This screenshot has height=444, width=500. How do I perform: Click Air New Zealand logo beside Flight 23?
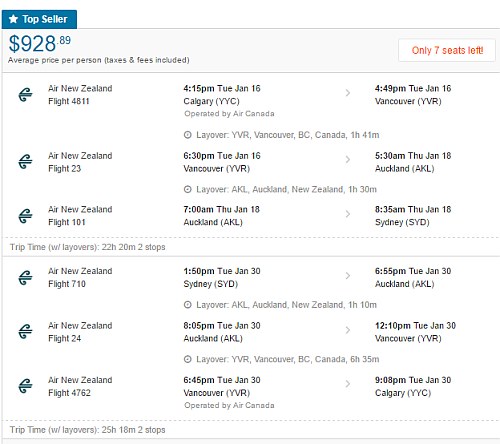tap(25, 162)
